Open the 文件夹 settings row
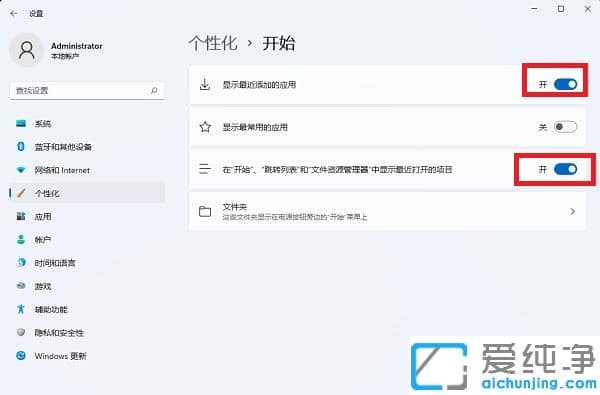Viewport: 600px width, 395px height. coord(387,211)
